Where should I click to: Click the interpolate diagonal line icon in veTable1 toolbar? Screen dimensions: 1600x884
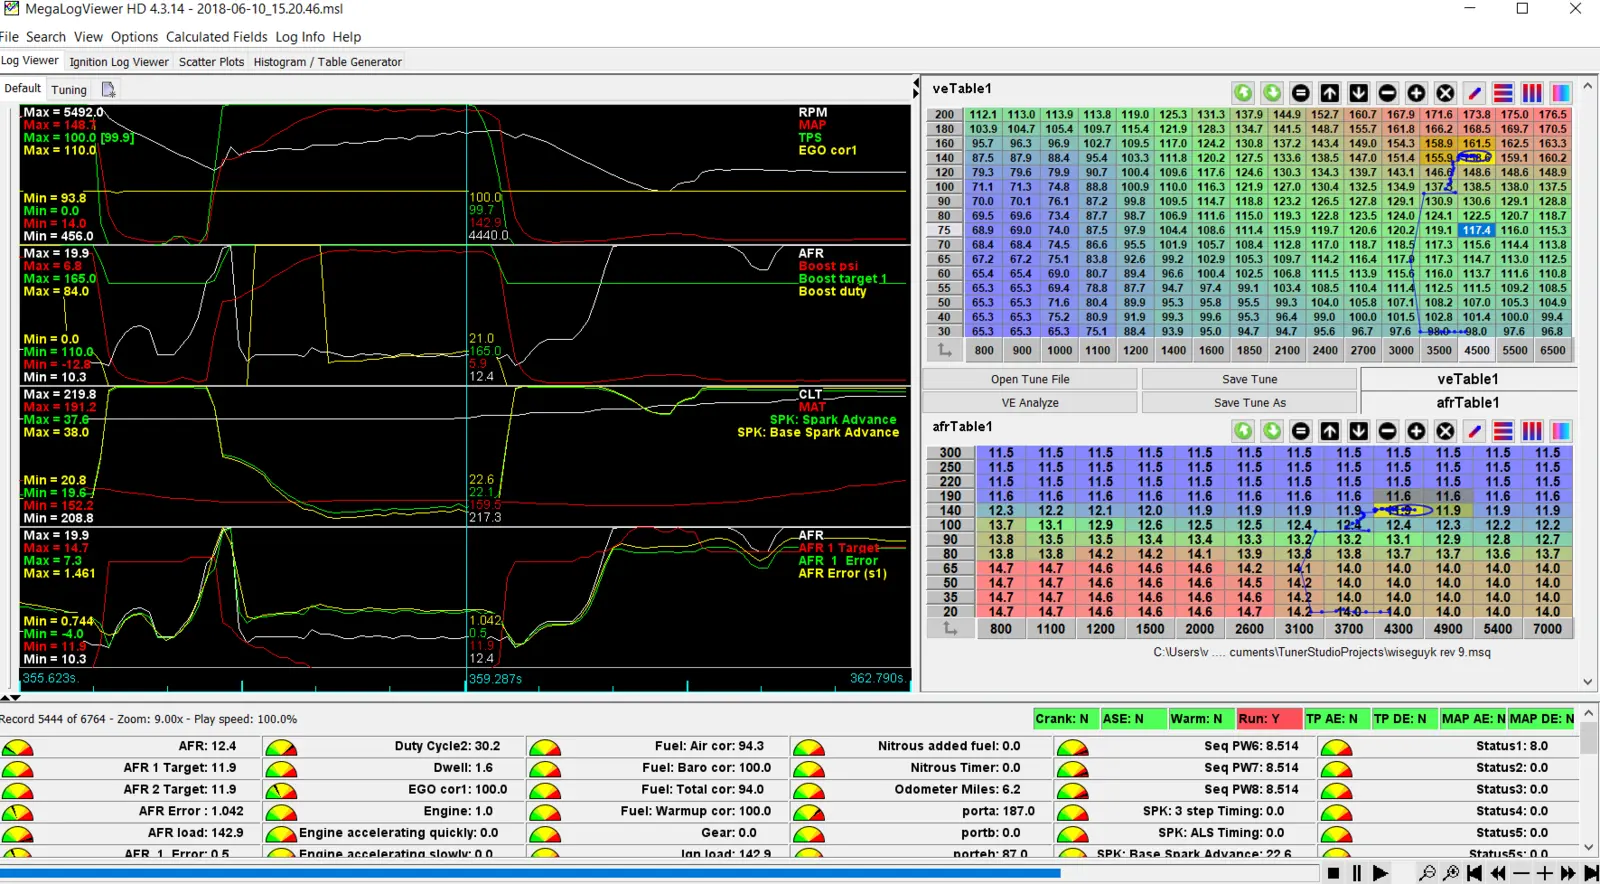click(1475, 93)
